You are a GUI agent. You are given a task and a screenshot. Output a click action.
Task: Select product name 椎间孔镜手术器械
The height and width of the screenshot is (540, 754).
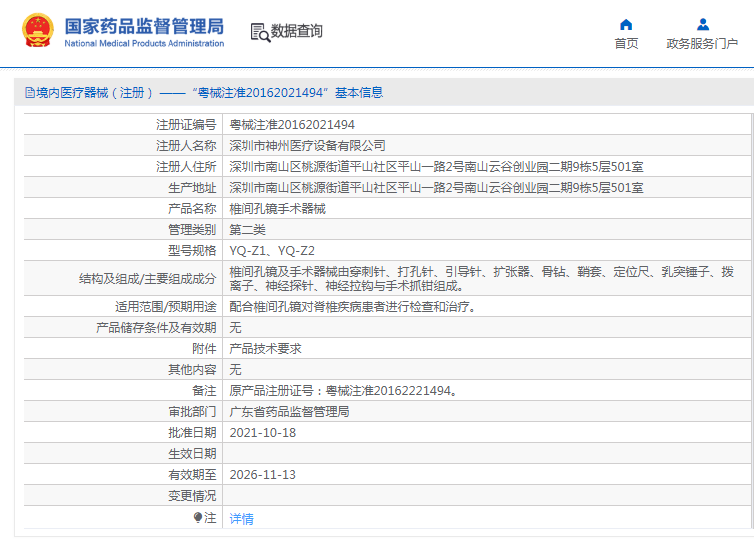(x=277, y=209)
